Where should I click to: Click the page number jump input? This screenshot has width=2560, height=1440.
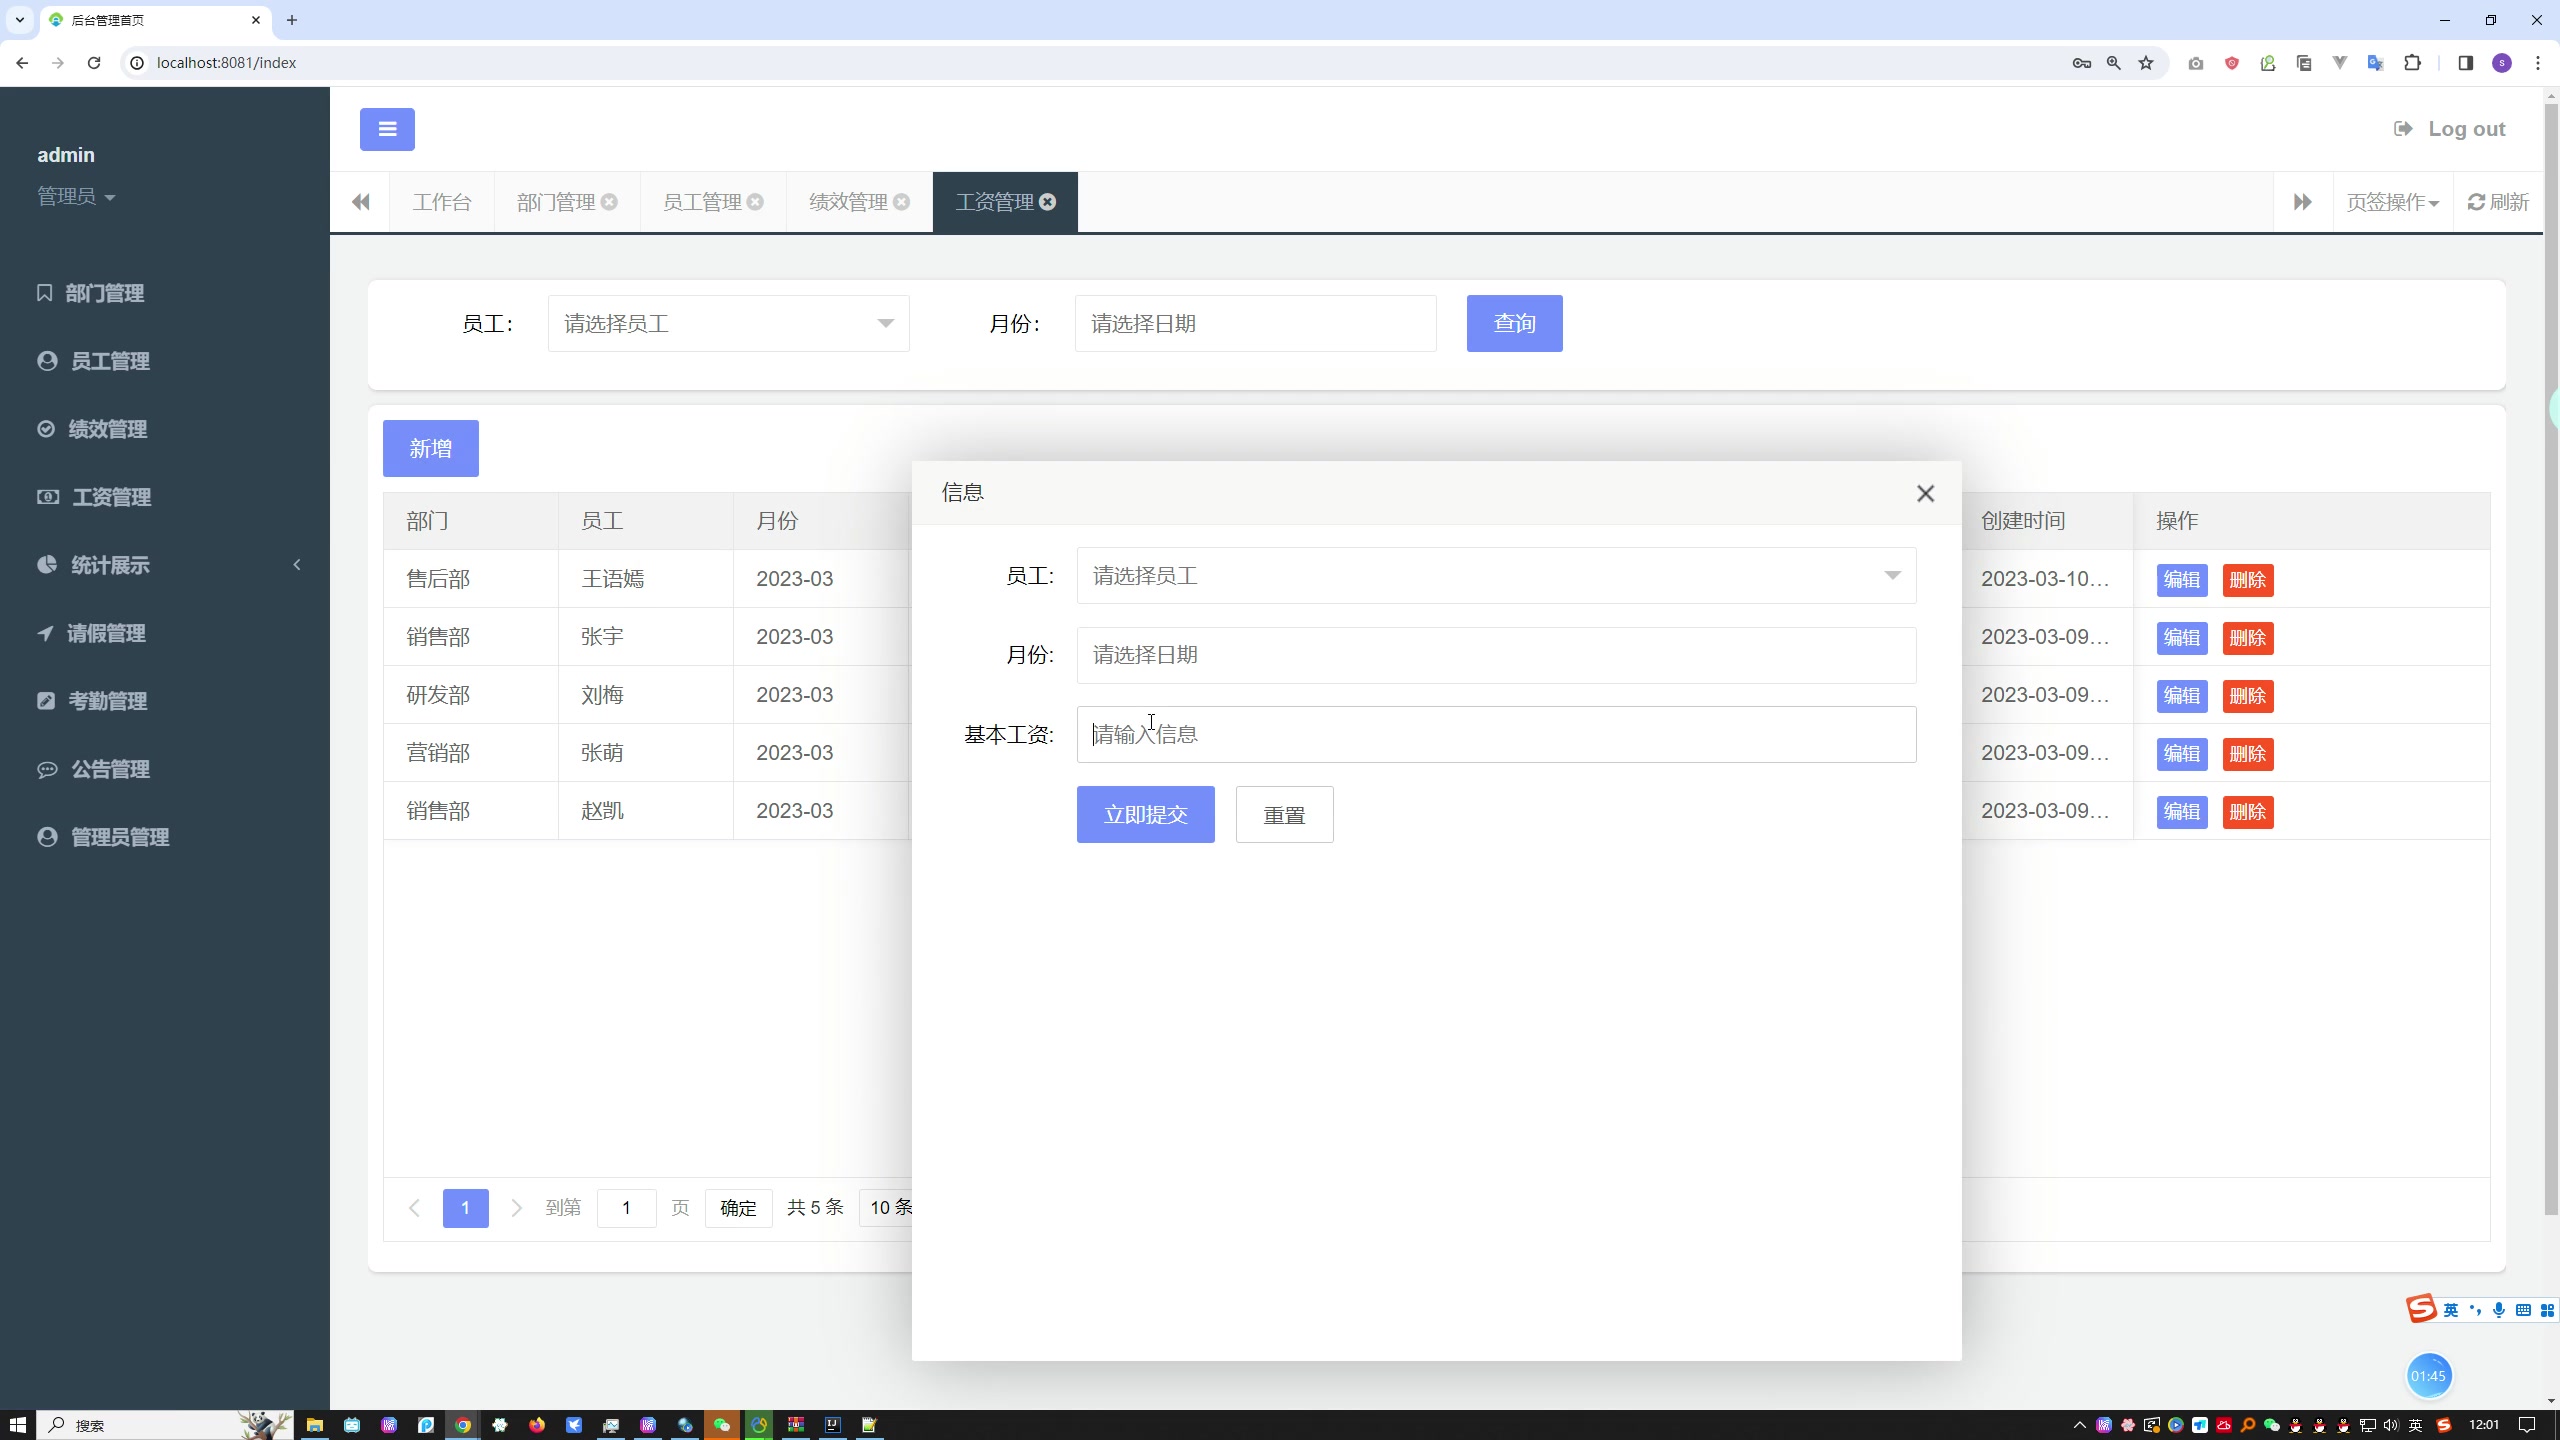[626, 1208]
